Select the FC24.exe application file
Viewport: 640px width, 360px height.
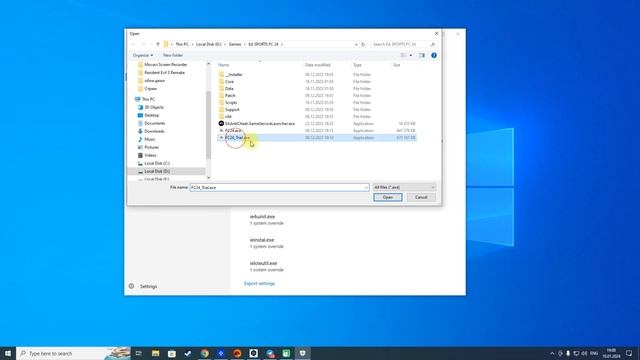click(x=233, y=131)
